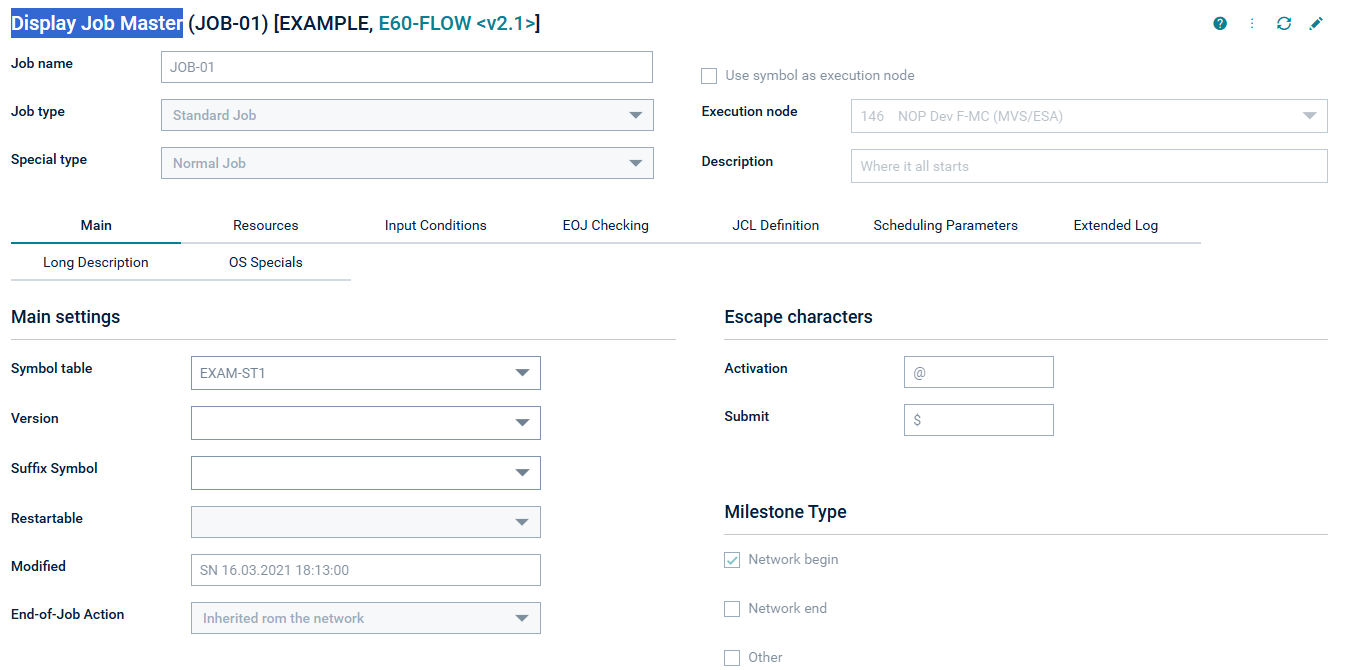The height and width of the screenshot is (670, 1345).
Task: Check the Other milestone checkbox
Action: pyautogui.click(x=732, y=657)
